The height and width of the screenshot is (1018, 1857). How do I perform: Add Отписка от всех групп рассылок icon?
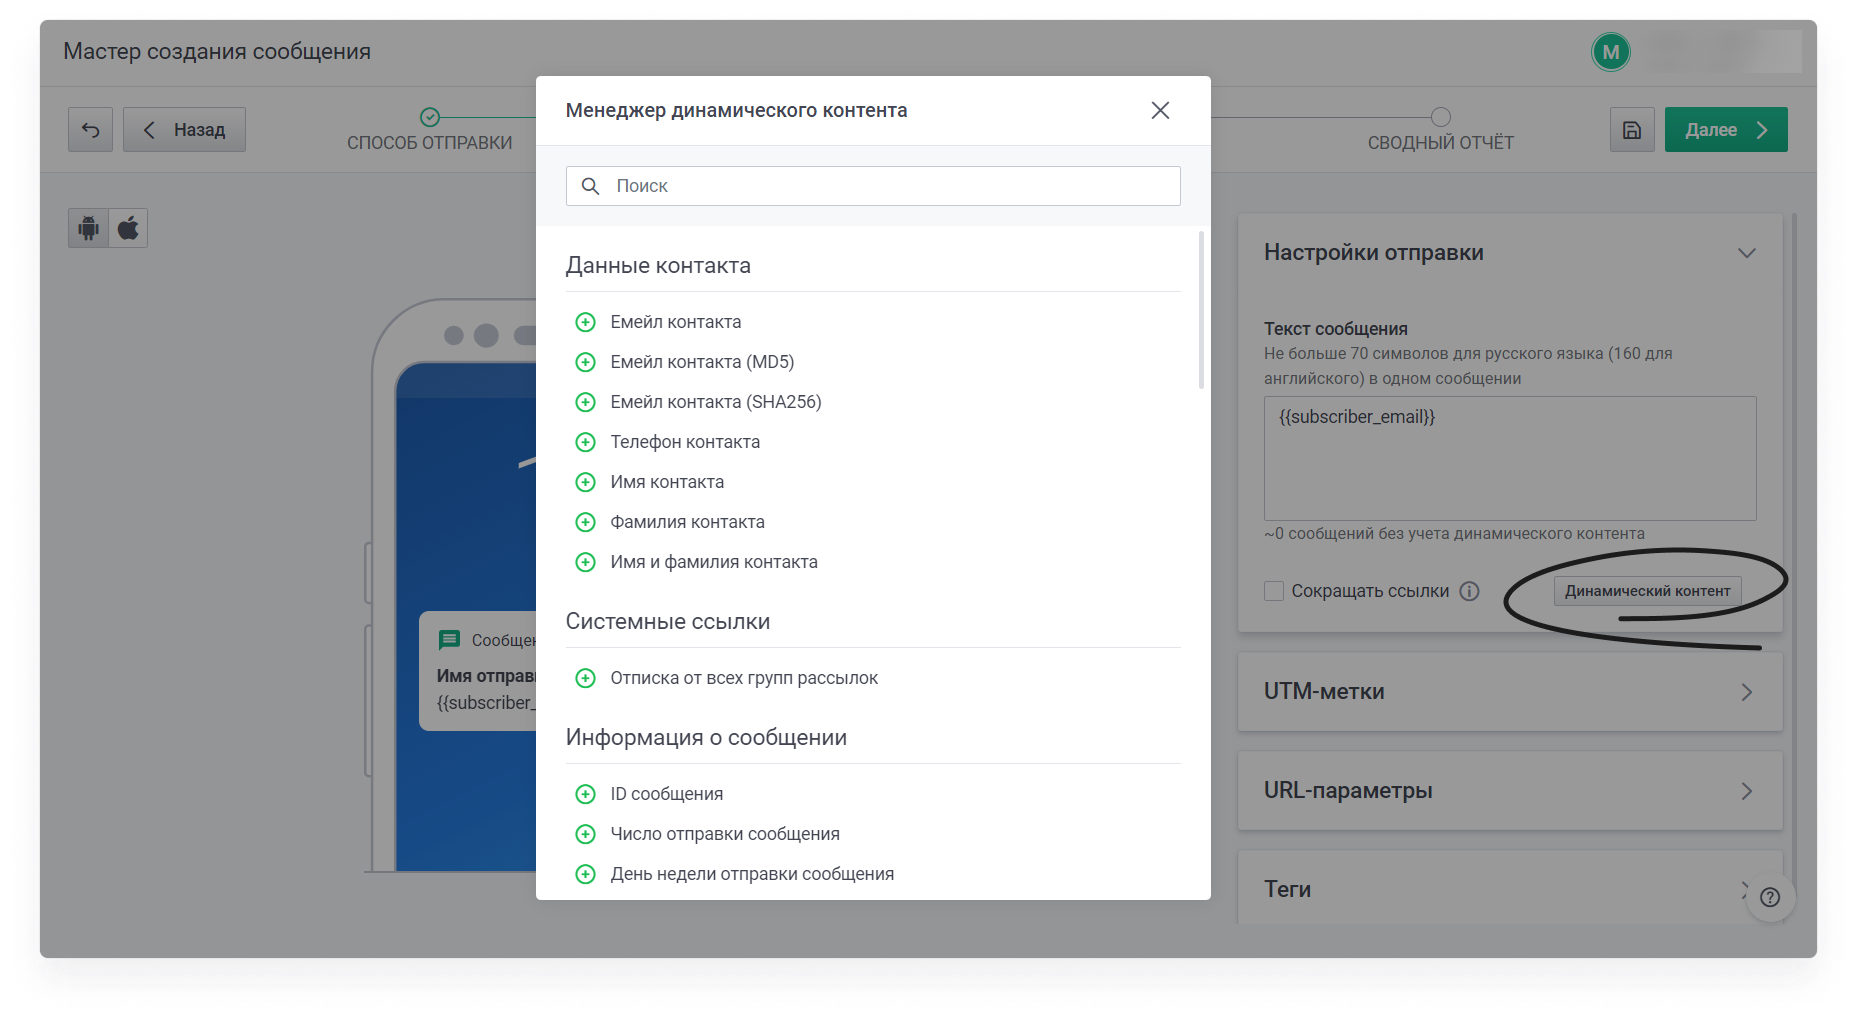point(586,678)
